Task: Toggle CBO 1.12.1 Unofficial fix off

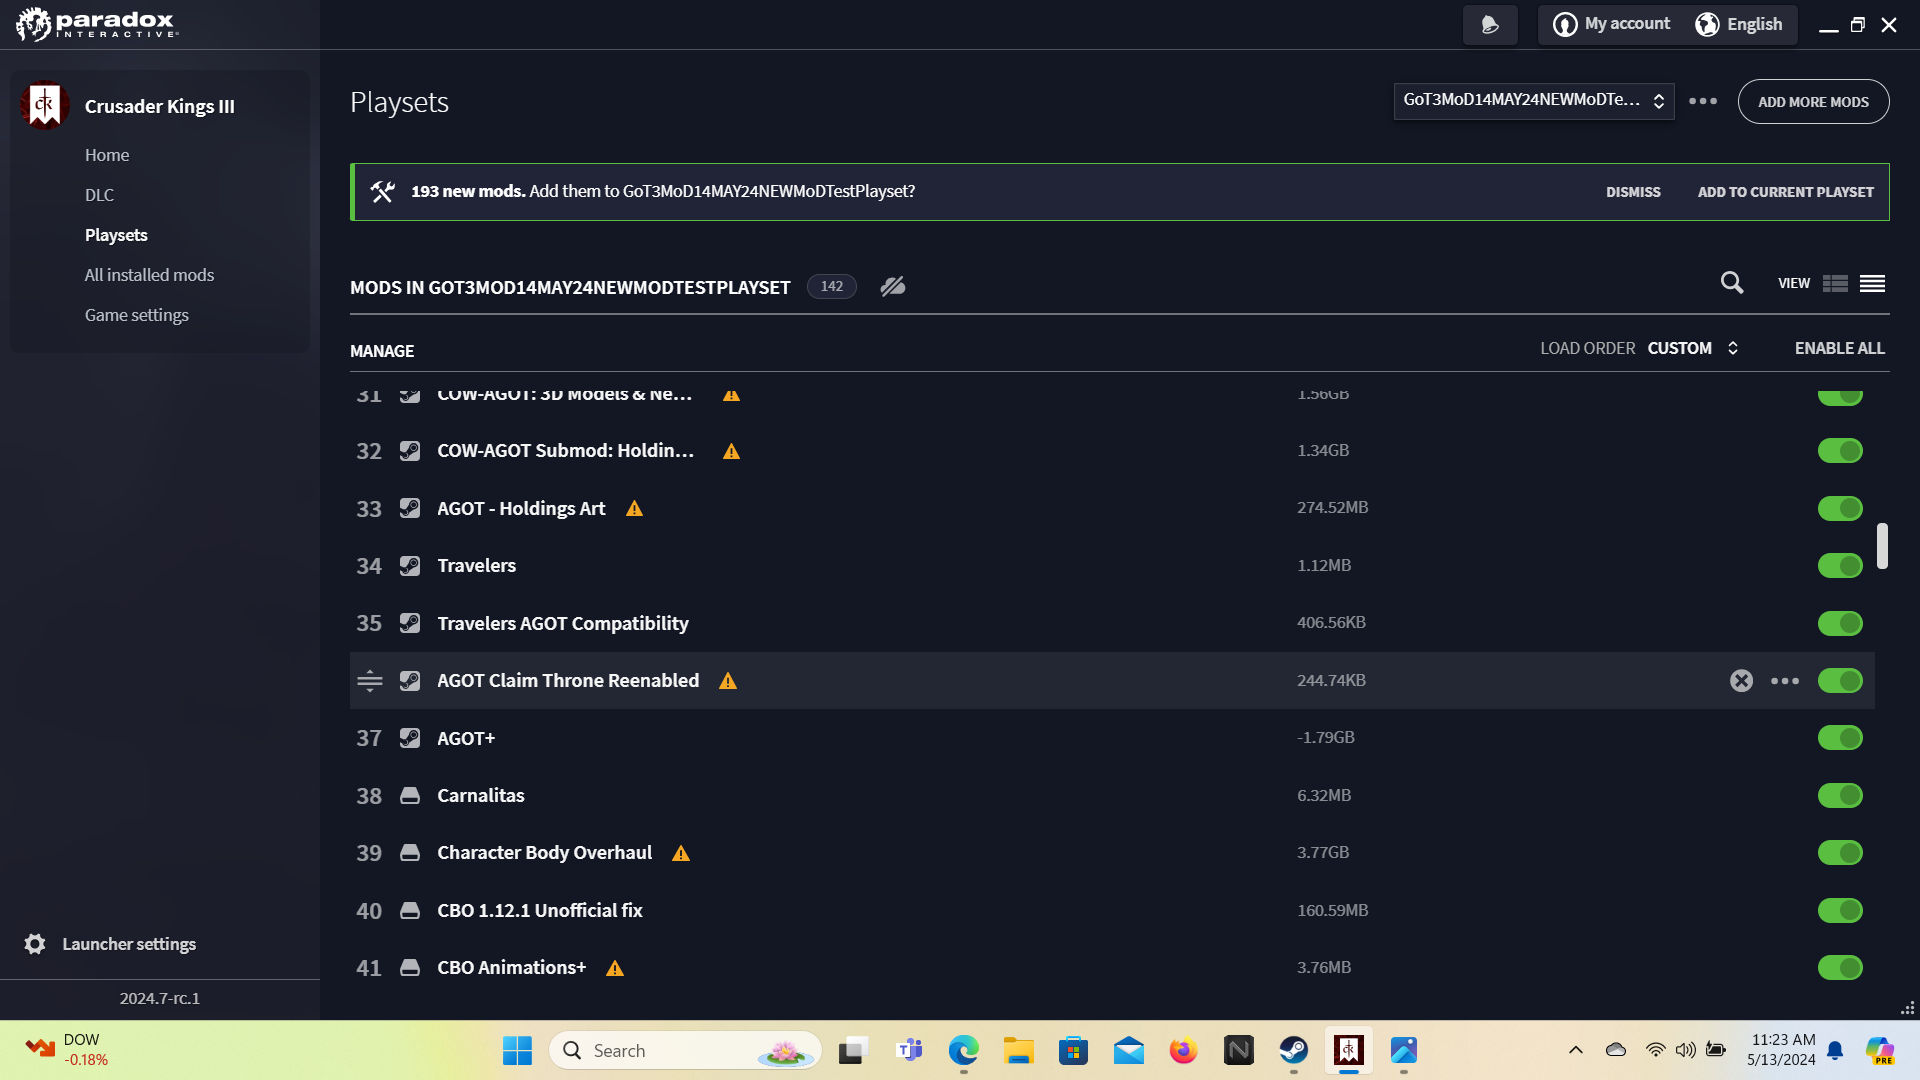Action: pyautogui.click(x=1840, y=911)
